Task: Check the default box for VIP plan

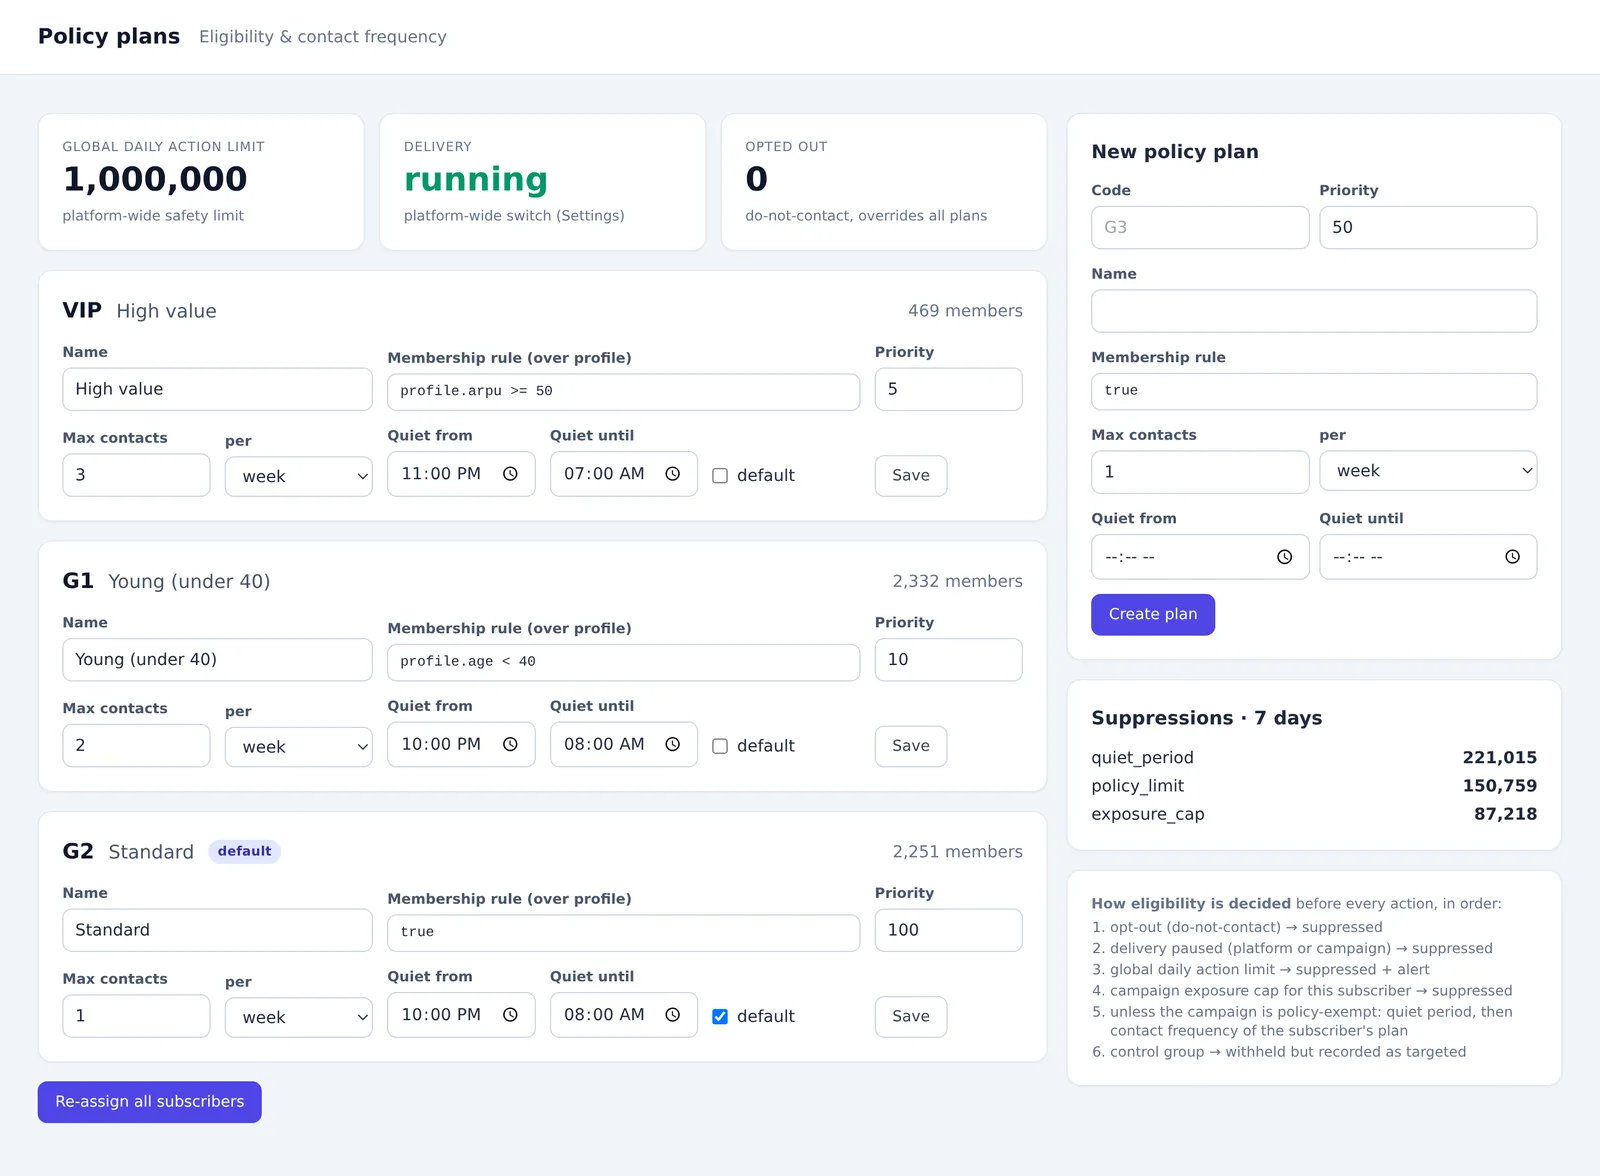Action: (720, 476)
